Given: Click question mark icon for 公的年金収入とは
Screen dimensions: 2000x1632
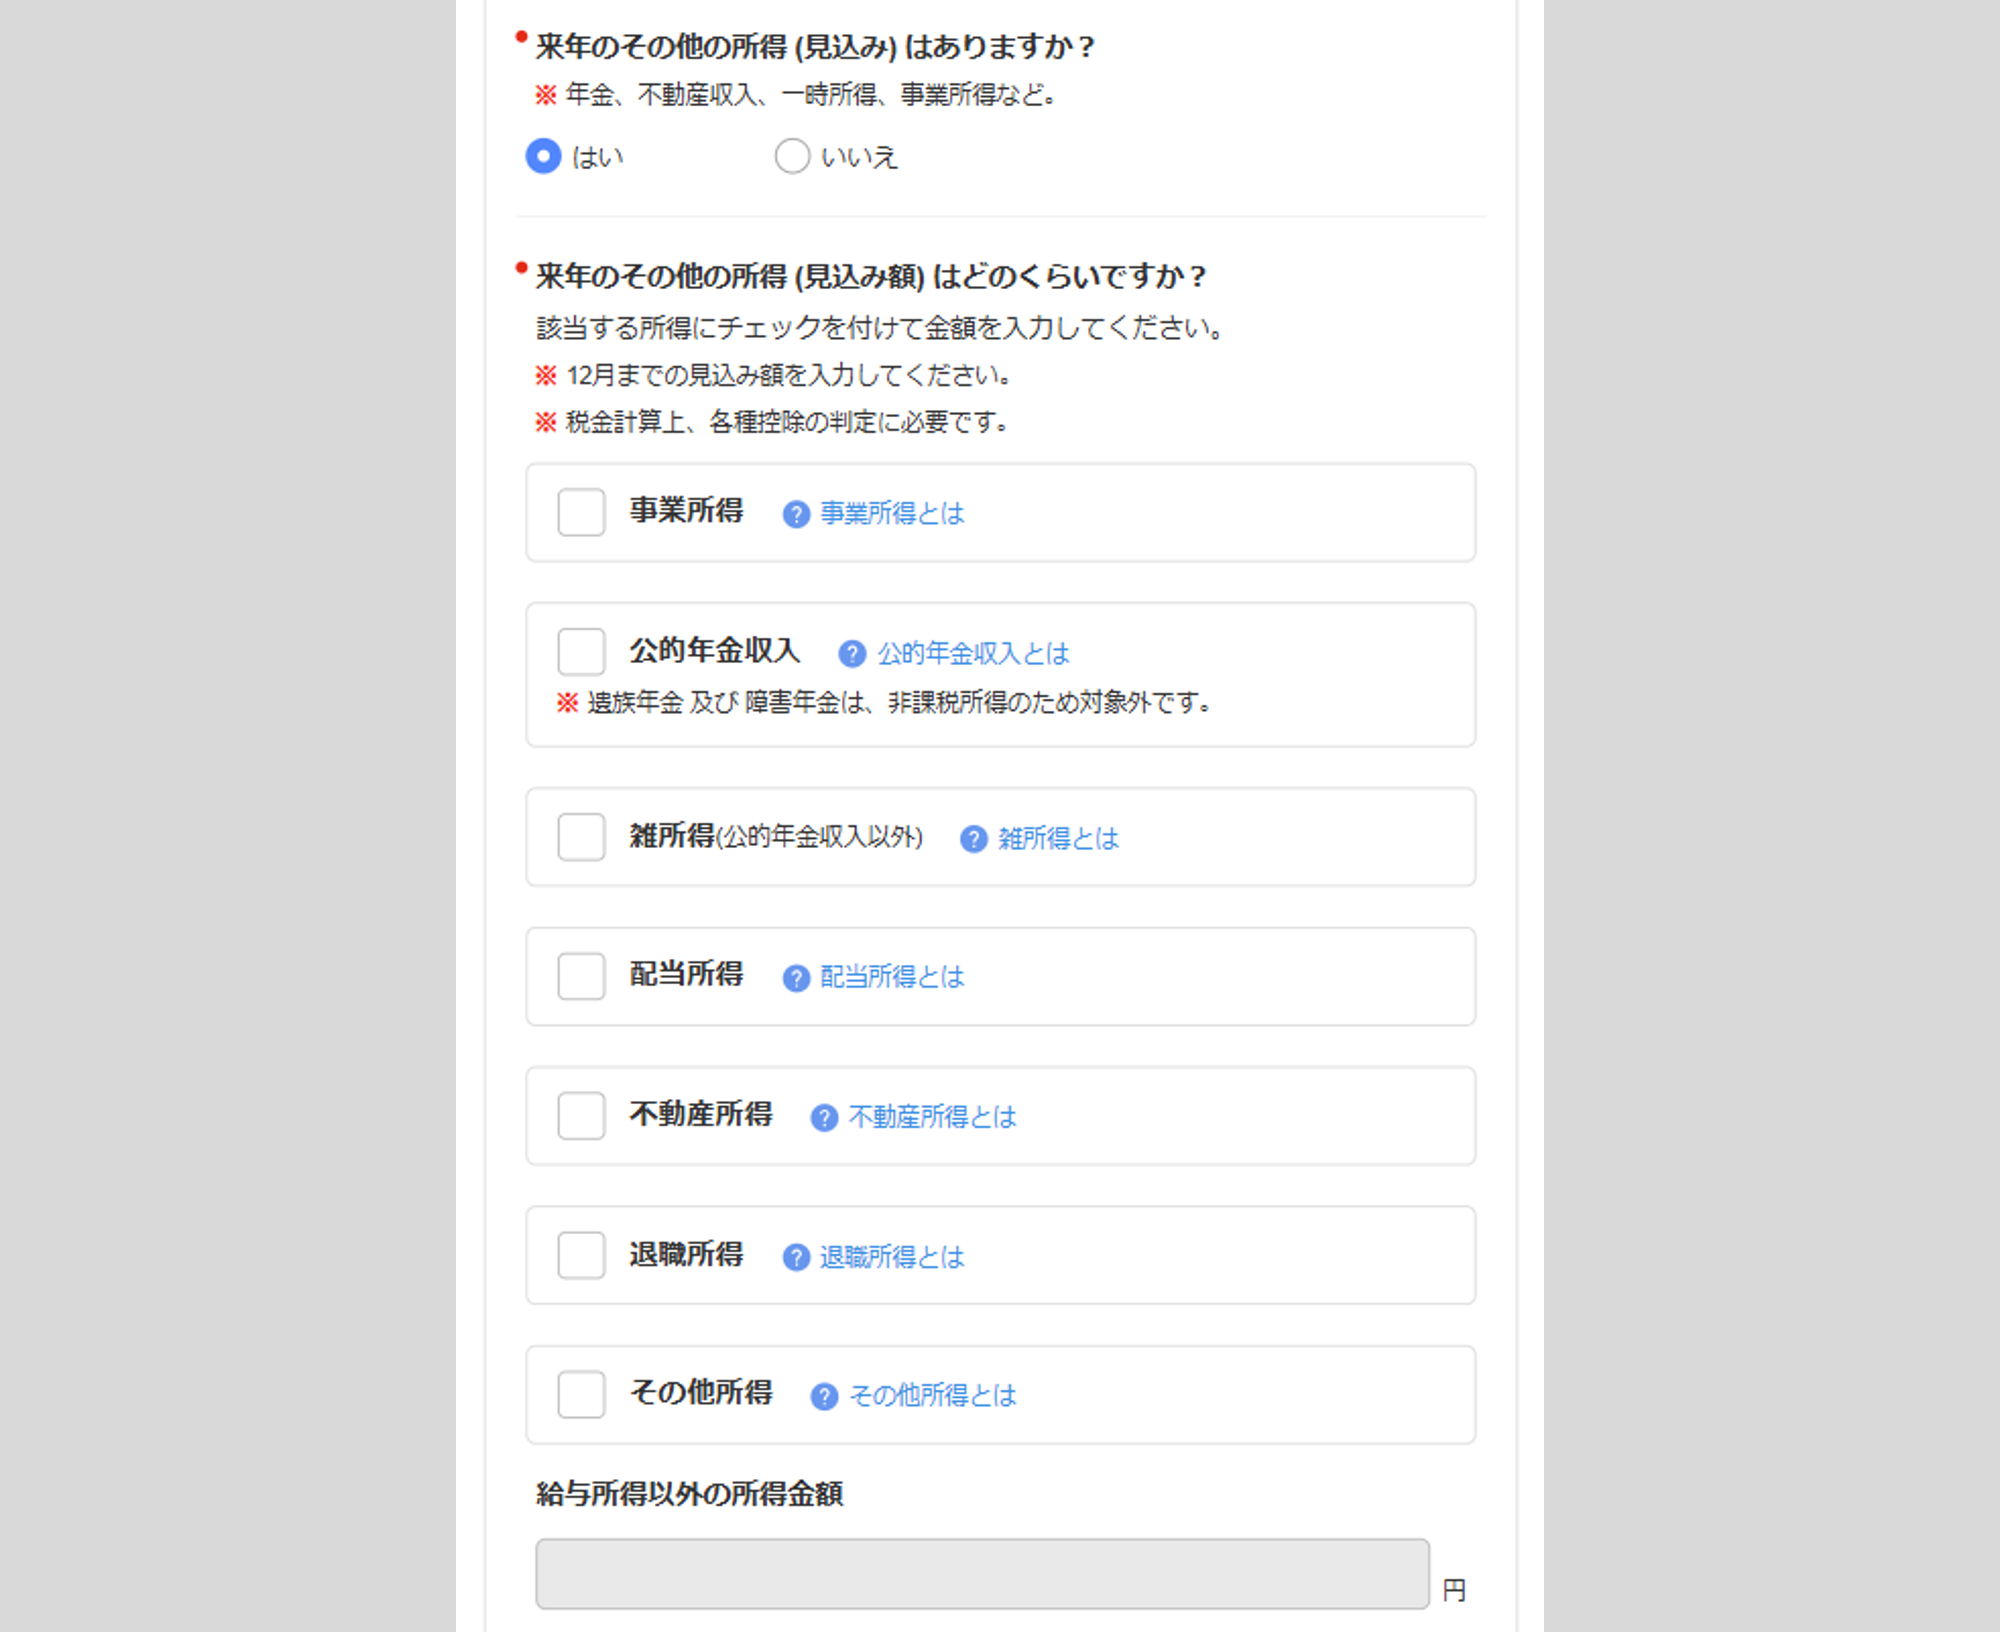Looking at the screenshot, I should 852,654.
